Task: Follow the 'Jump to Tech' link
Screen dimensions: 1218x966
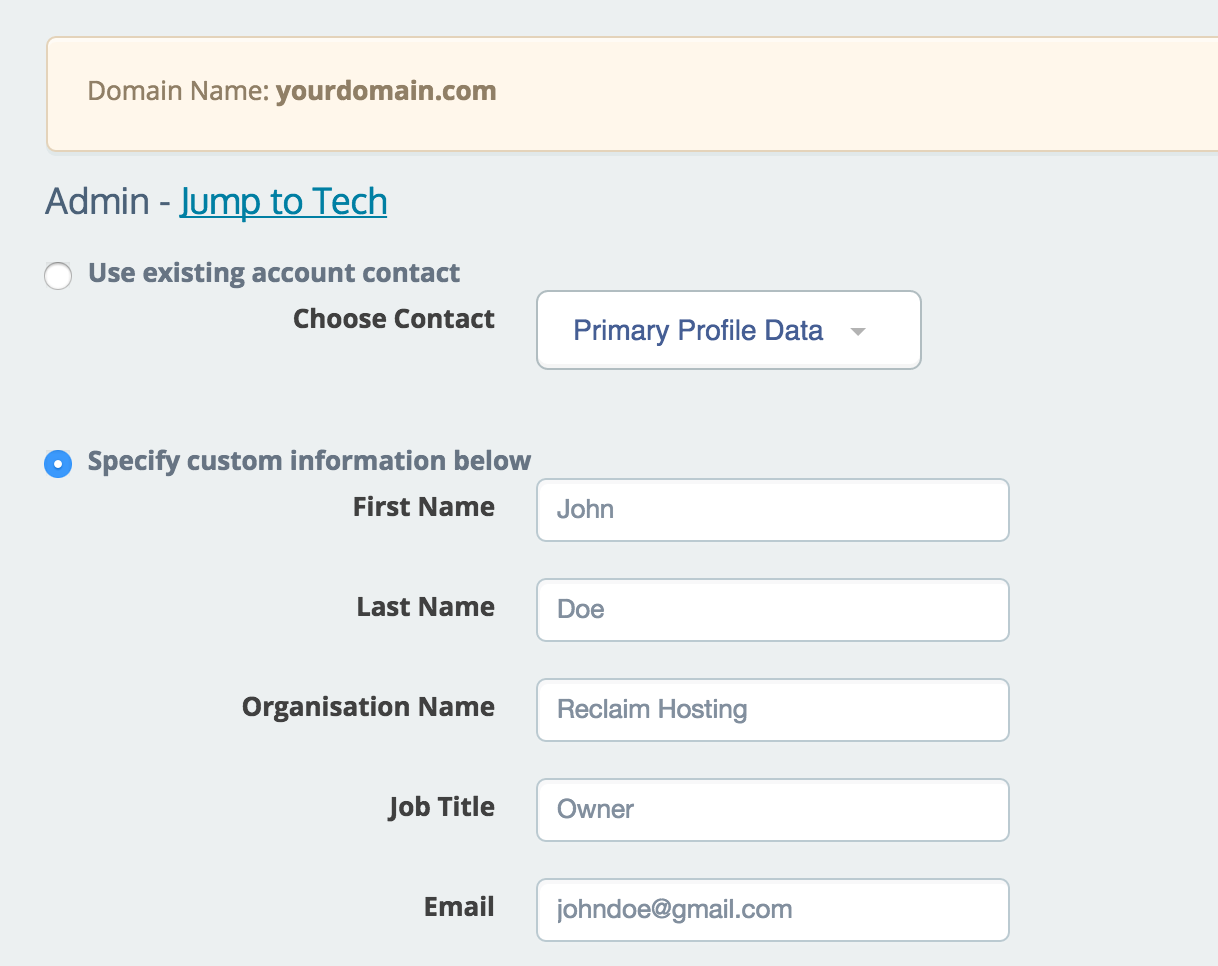Action: [x=283, y=201]
